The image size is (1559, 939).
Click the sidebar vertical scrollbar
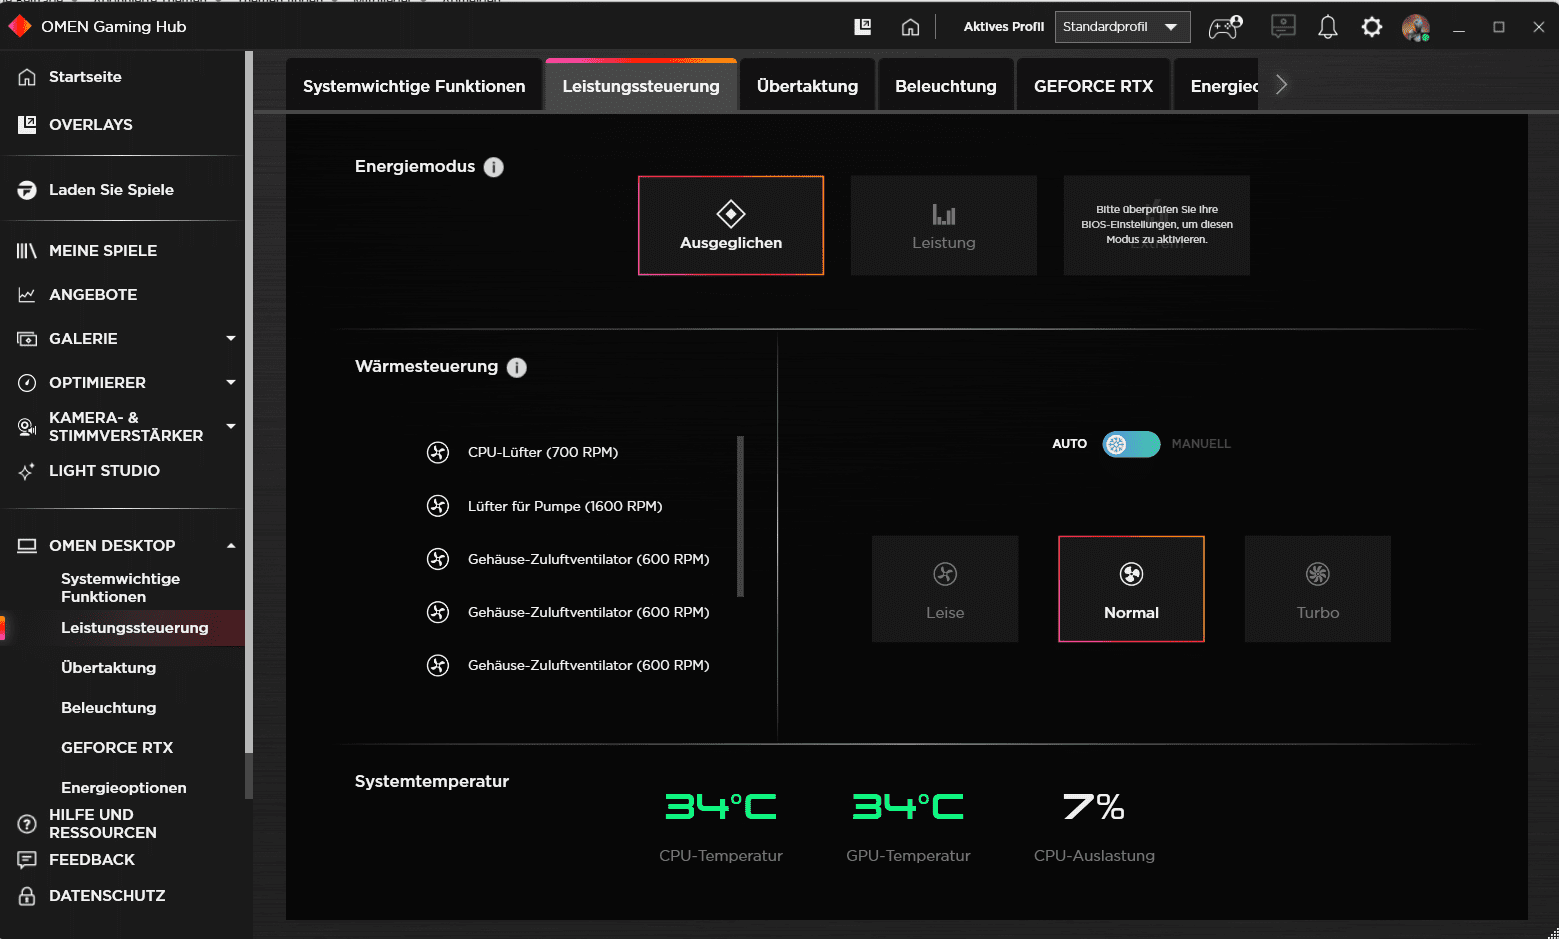point(249,400)
